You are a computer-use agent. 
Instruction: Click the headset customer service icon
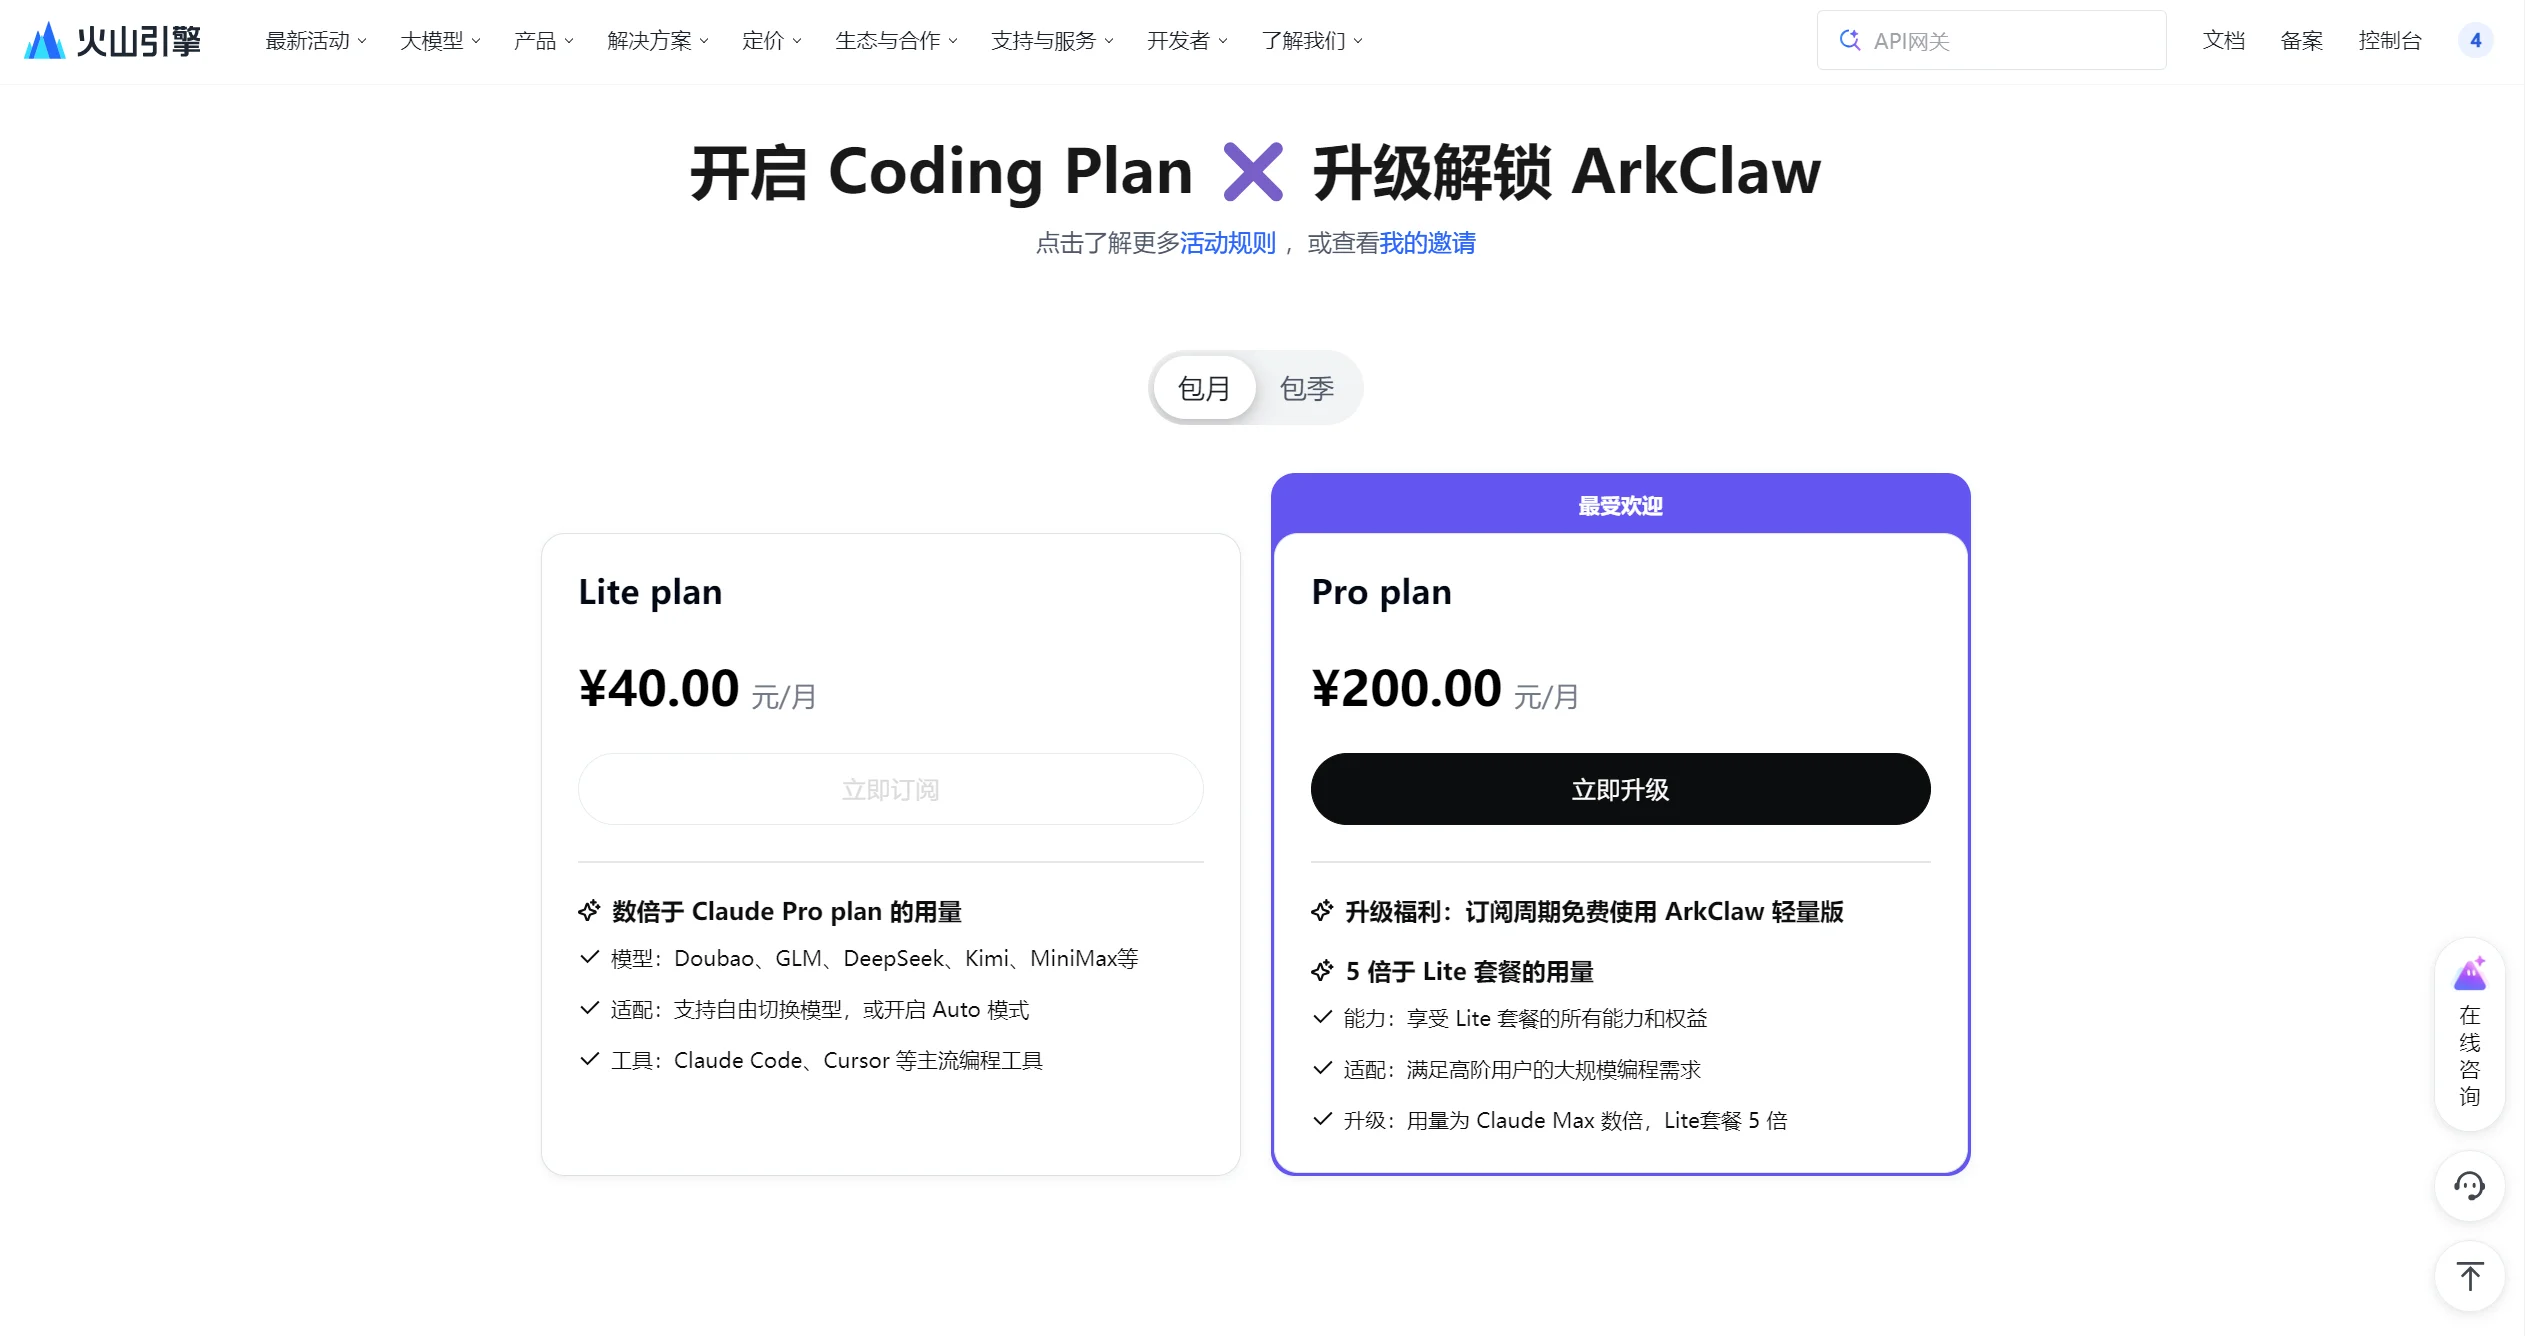(2468, 1187)
